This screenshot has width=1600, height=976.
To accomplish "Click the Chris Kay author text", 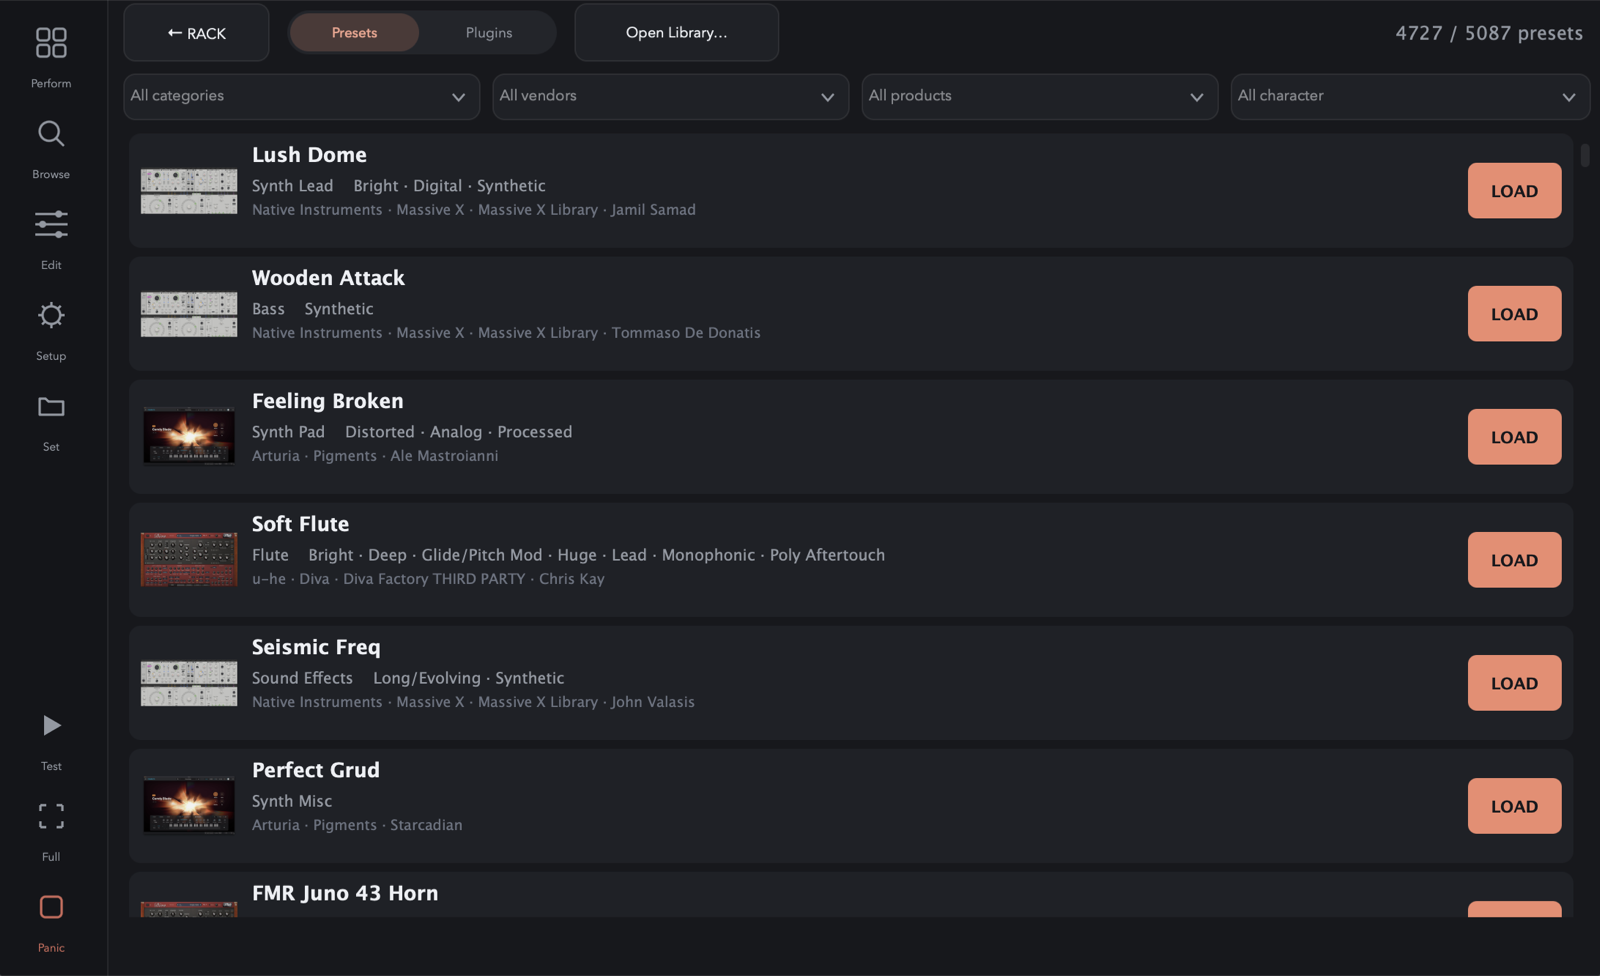I will 572,579.
